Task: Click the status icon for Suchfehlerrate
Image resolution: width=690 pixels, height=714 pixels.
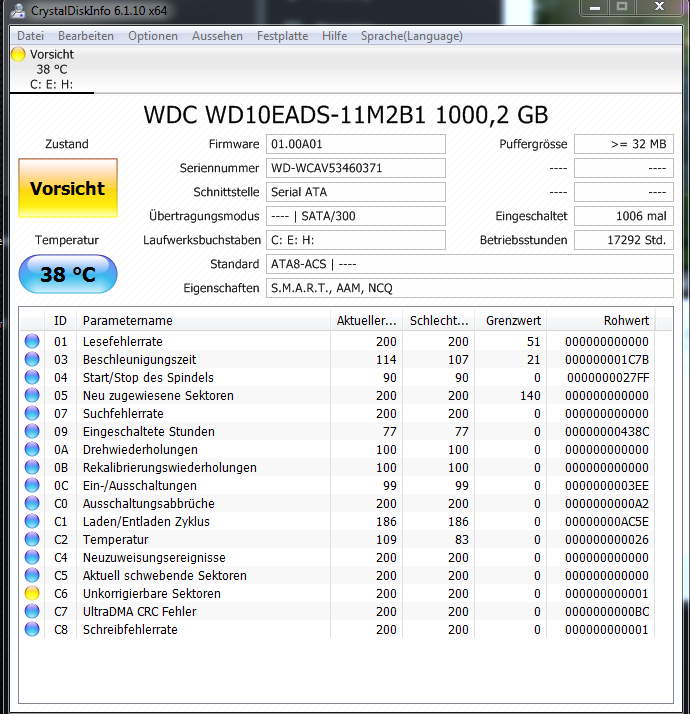Action: (32, 413)
